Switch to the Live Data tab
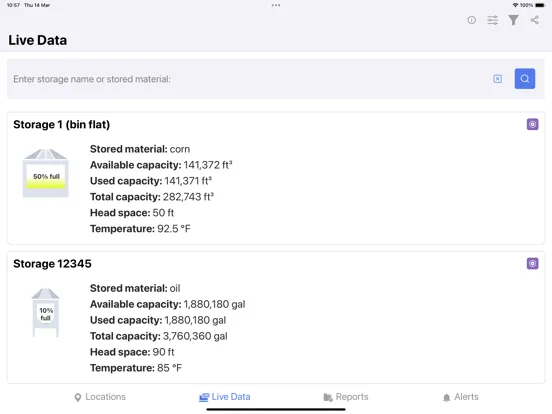 (x=225, y=397)
